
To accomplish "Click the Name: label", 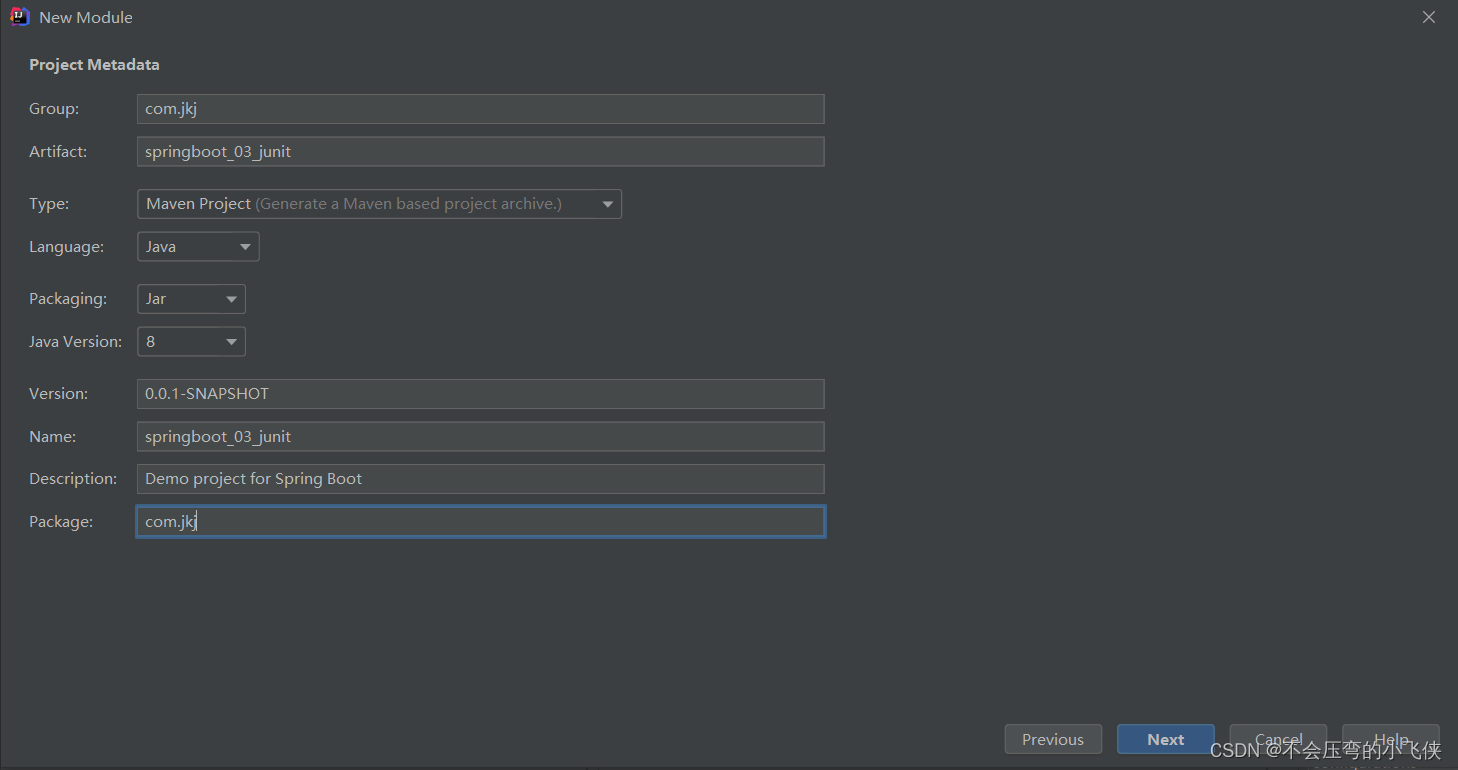I will pos(52,437).
